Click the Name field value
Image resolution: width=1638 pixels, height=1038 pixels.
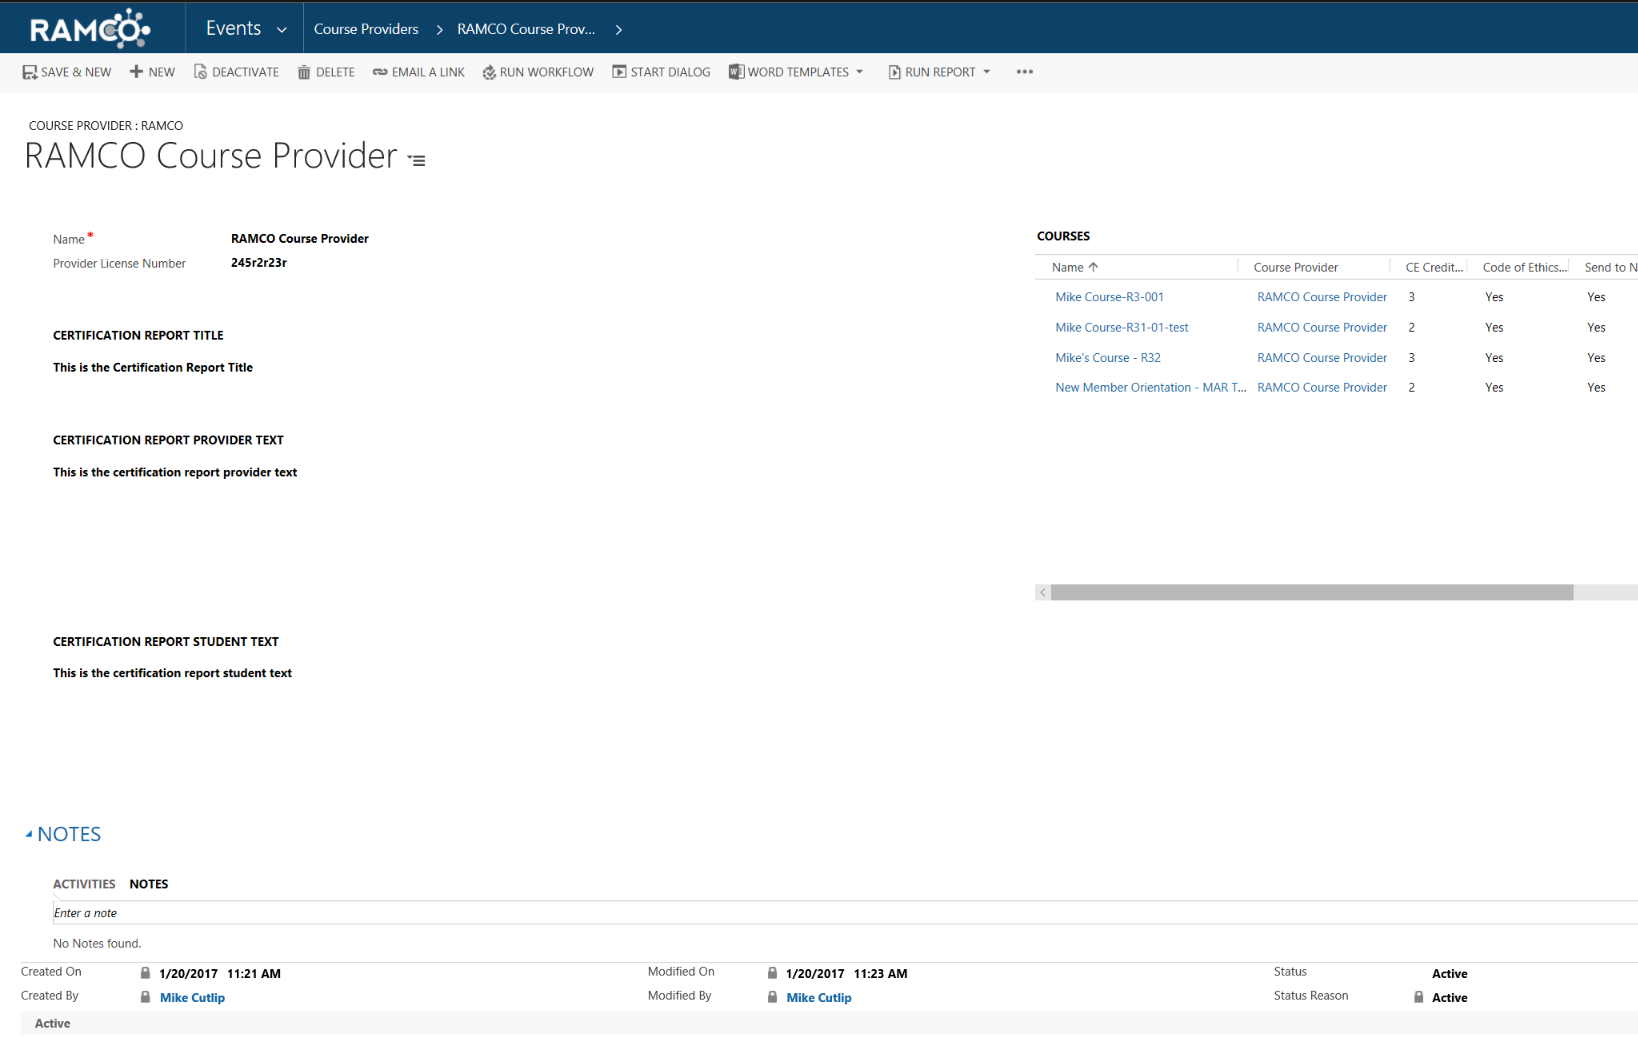click(x=299, y=238)
